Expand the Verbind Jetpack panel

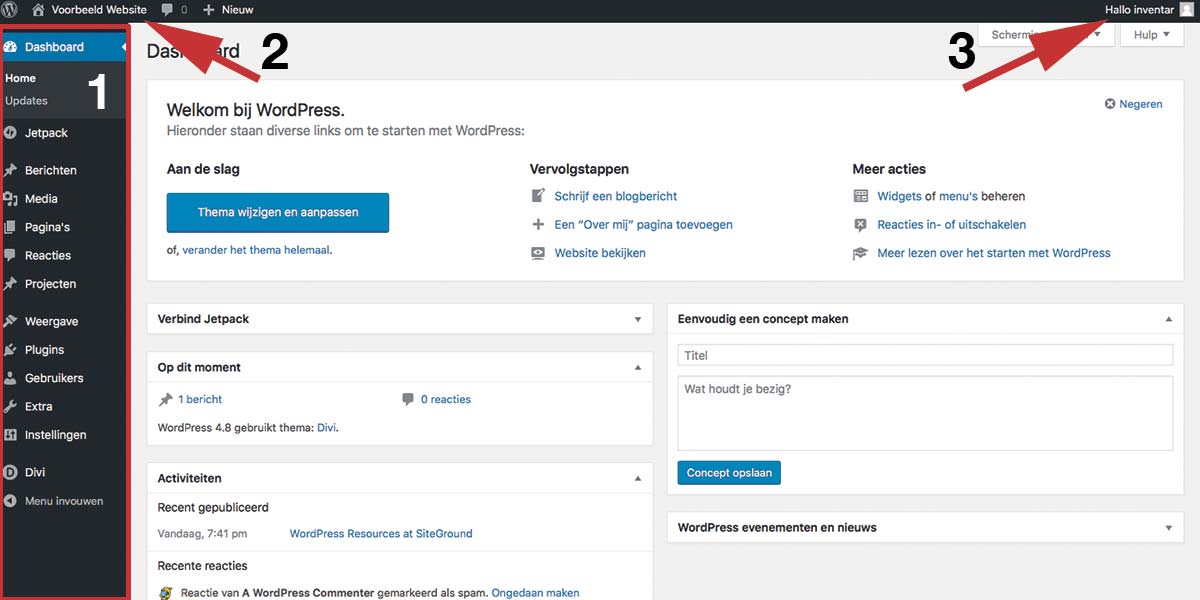pos(638,320)
